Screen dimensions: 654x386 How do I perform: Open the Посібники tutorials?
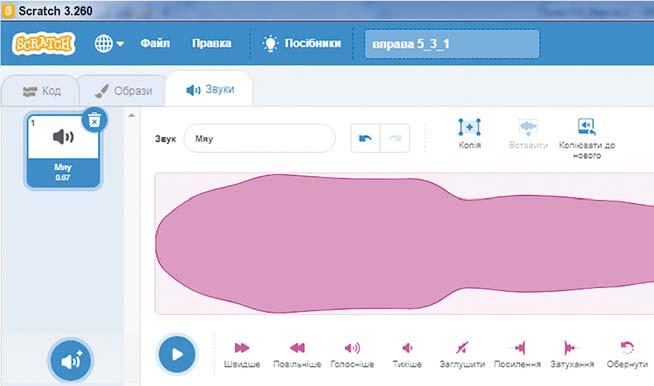point(302,43)
